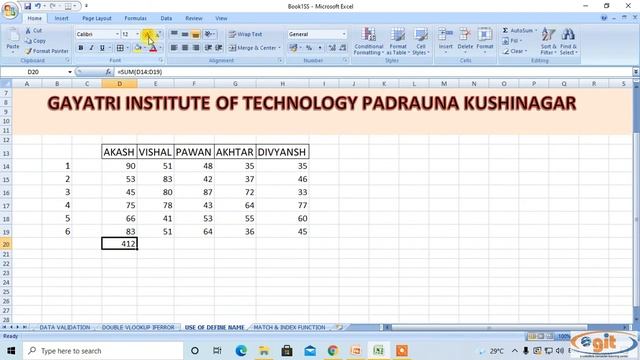Open Format as Table gallery
Image resolution: width=640 pixels, height=360 pixels.
(398, 41)
